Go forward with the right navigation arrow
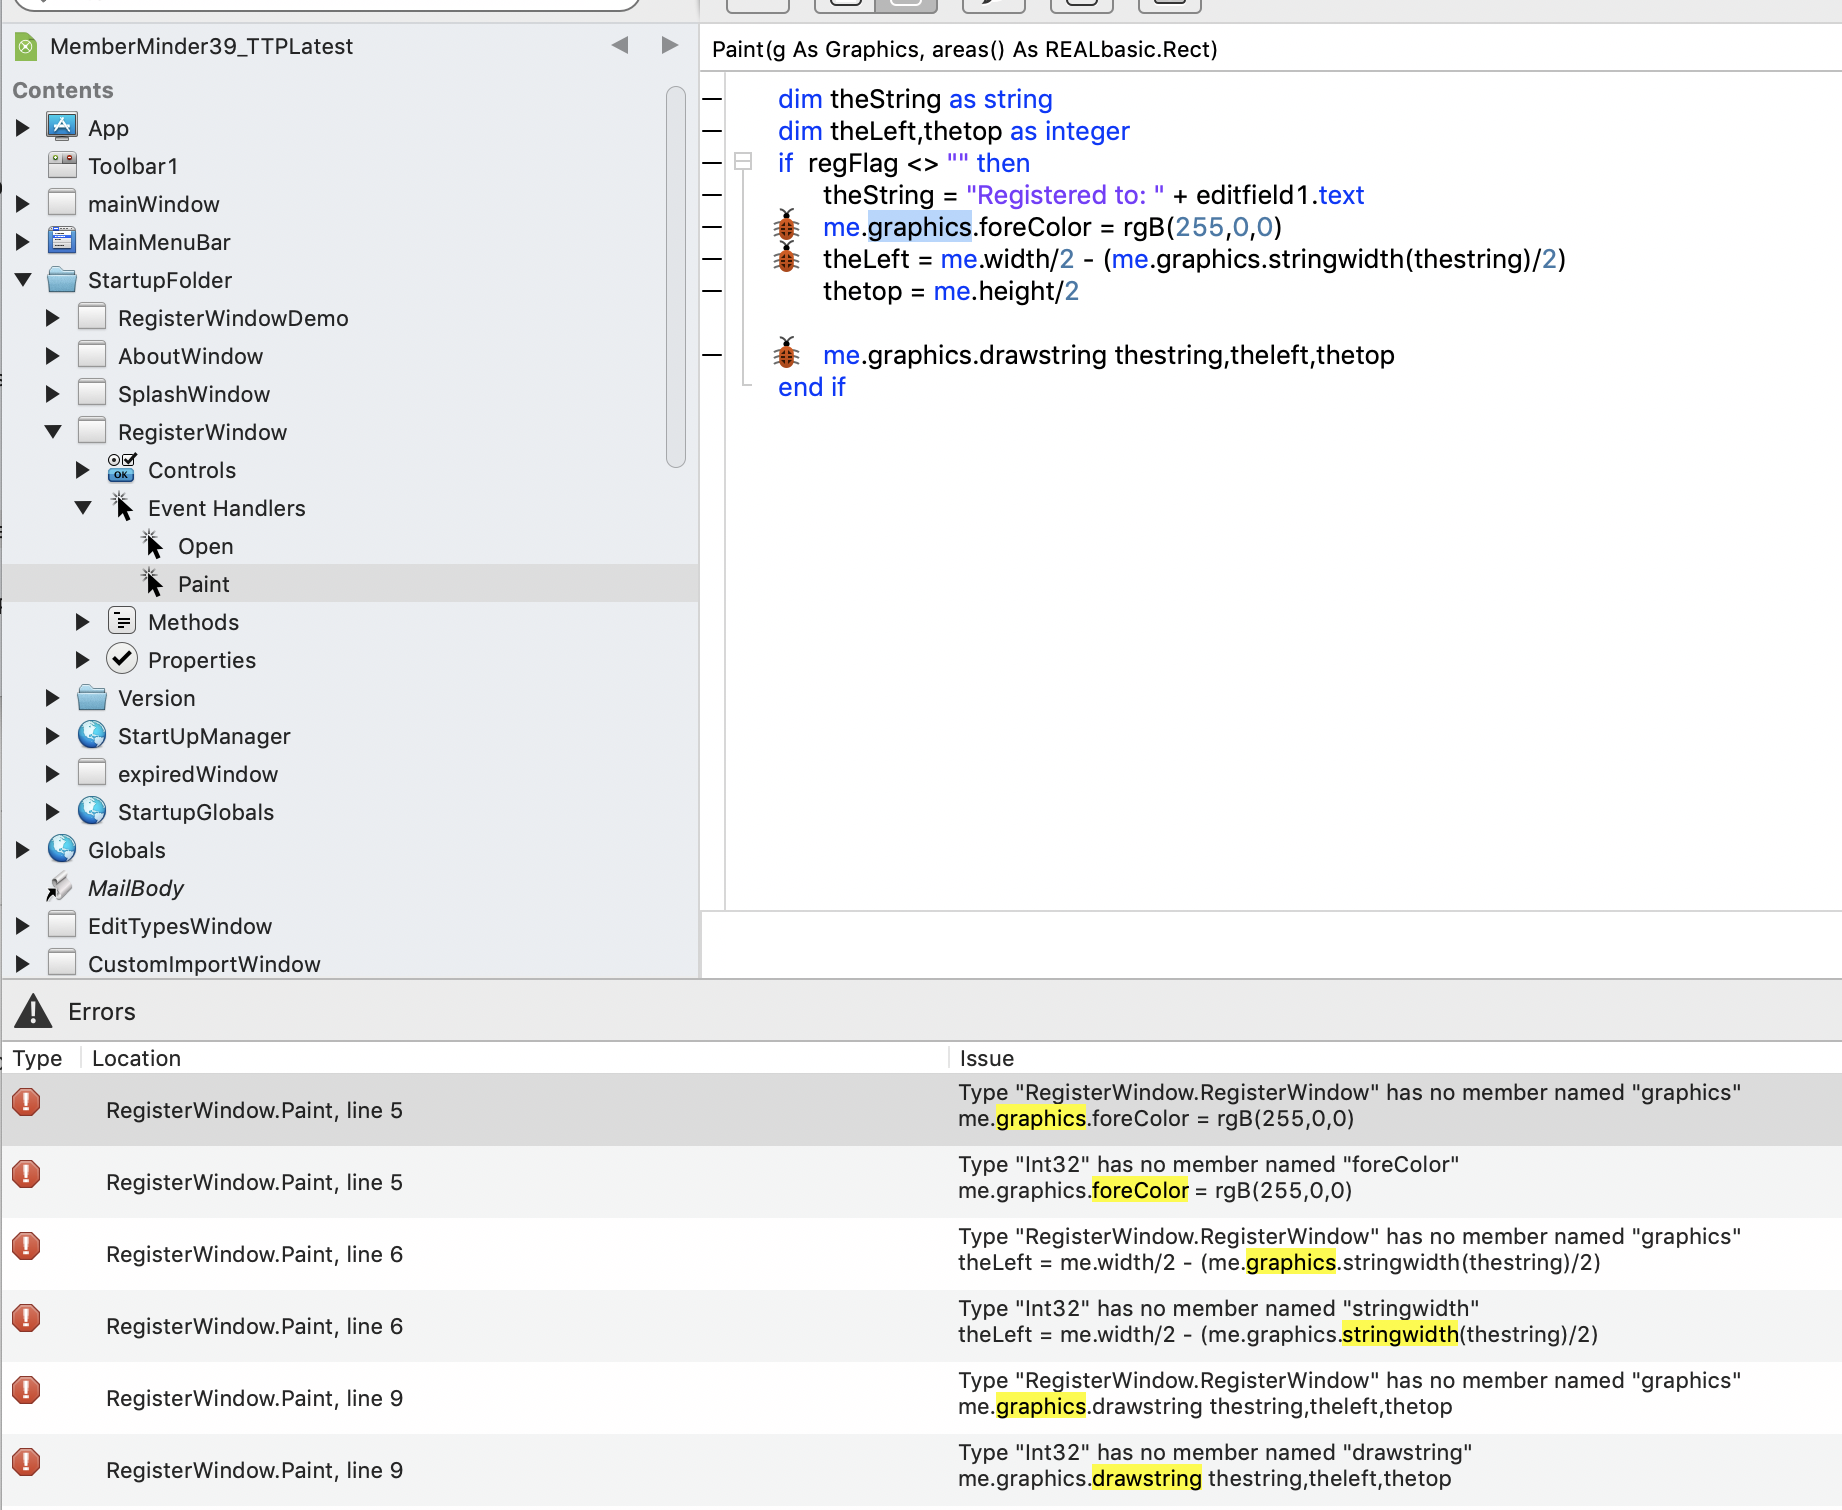Viewport: 1842px width, 1510px height. (x=670, y=45)
